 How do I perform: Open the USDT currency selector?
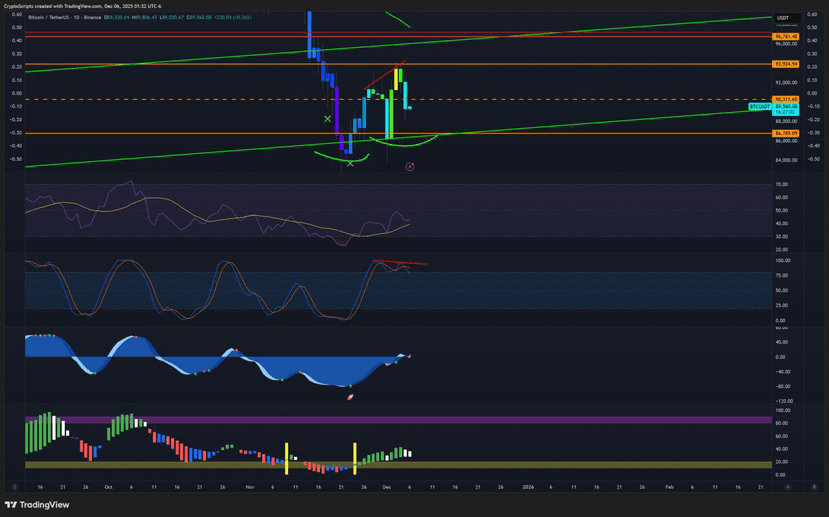787,18
